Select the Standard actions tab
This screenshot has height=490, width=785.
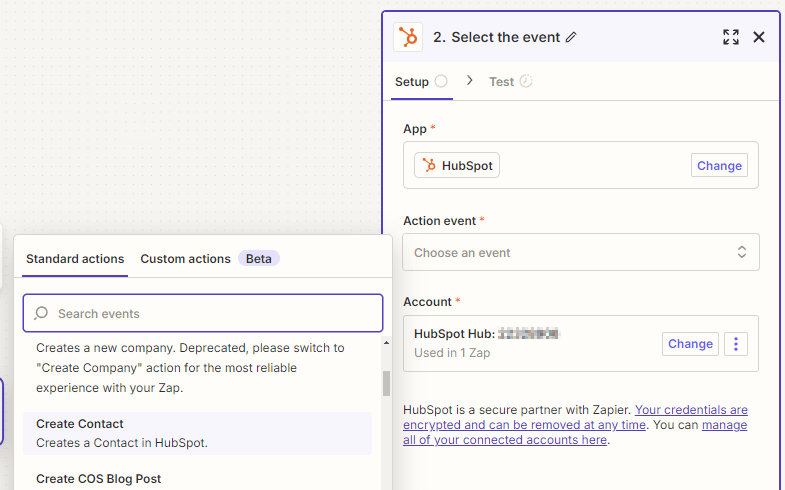(x=75, y=259)
